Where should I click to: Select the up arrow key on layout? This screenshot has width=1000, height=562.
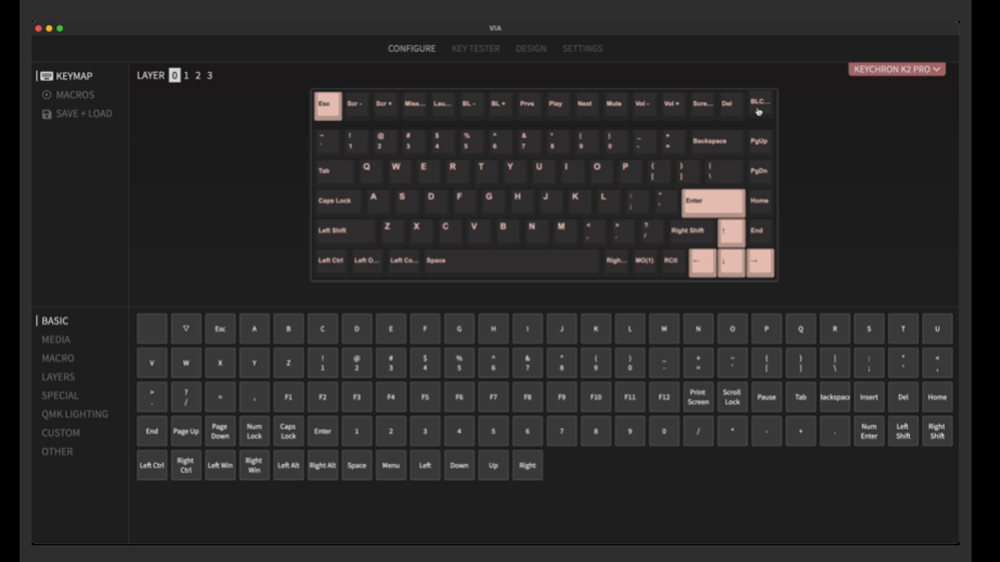tap(731, 233)
